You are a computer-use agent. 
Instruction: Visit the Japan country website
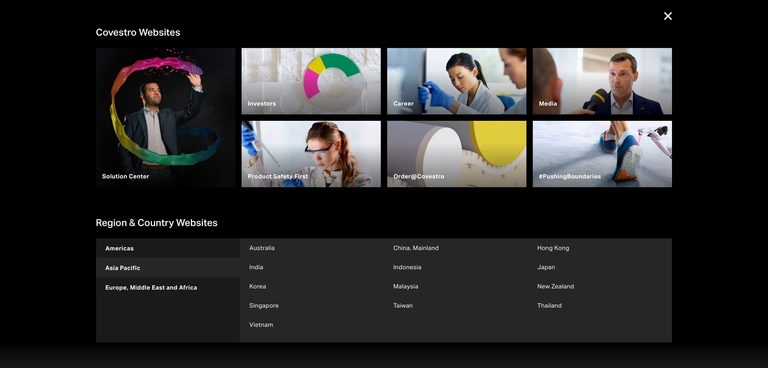click(x=546, y=267)
